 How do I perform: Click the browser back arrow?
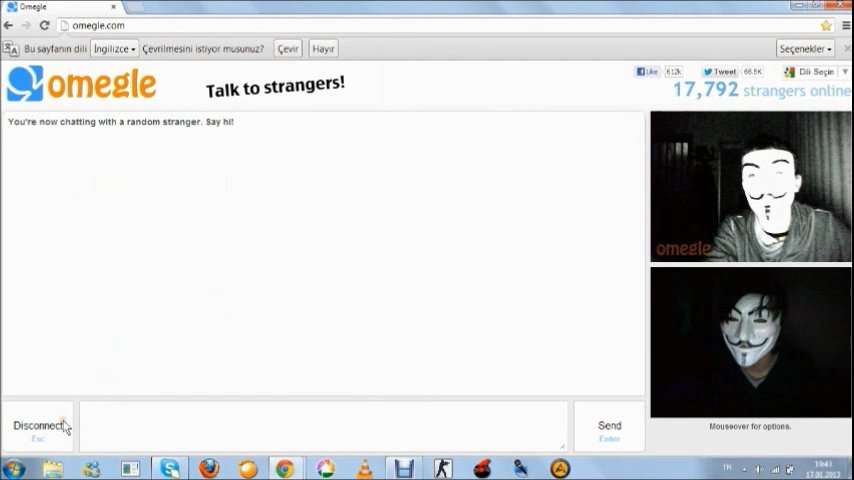pyautogui.click(x=9, y=25)
